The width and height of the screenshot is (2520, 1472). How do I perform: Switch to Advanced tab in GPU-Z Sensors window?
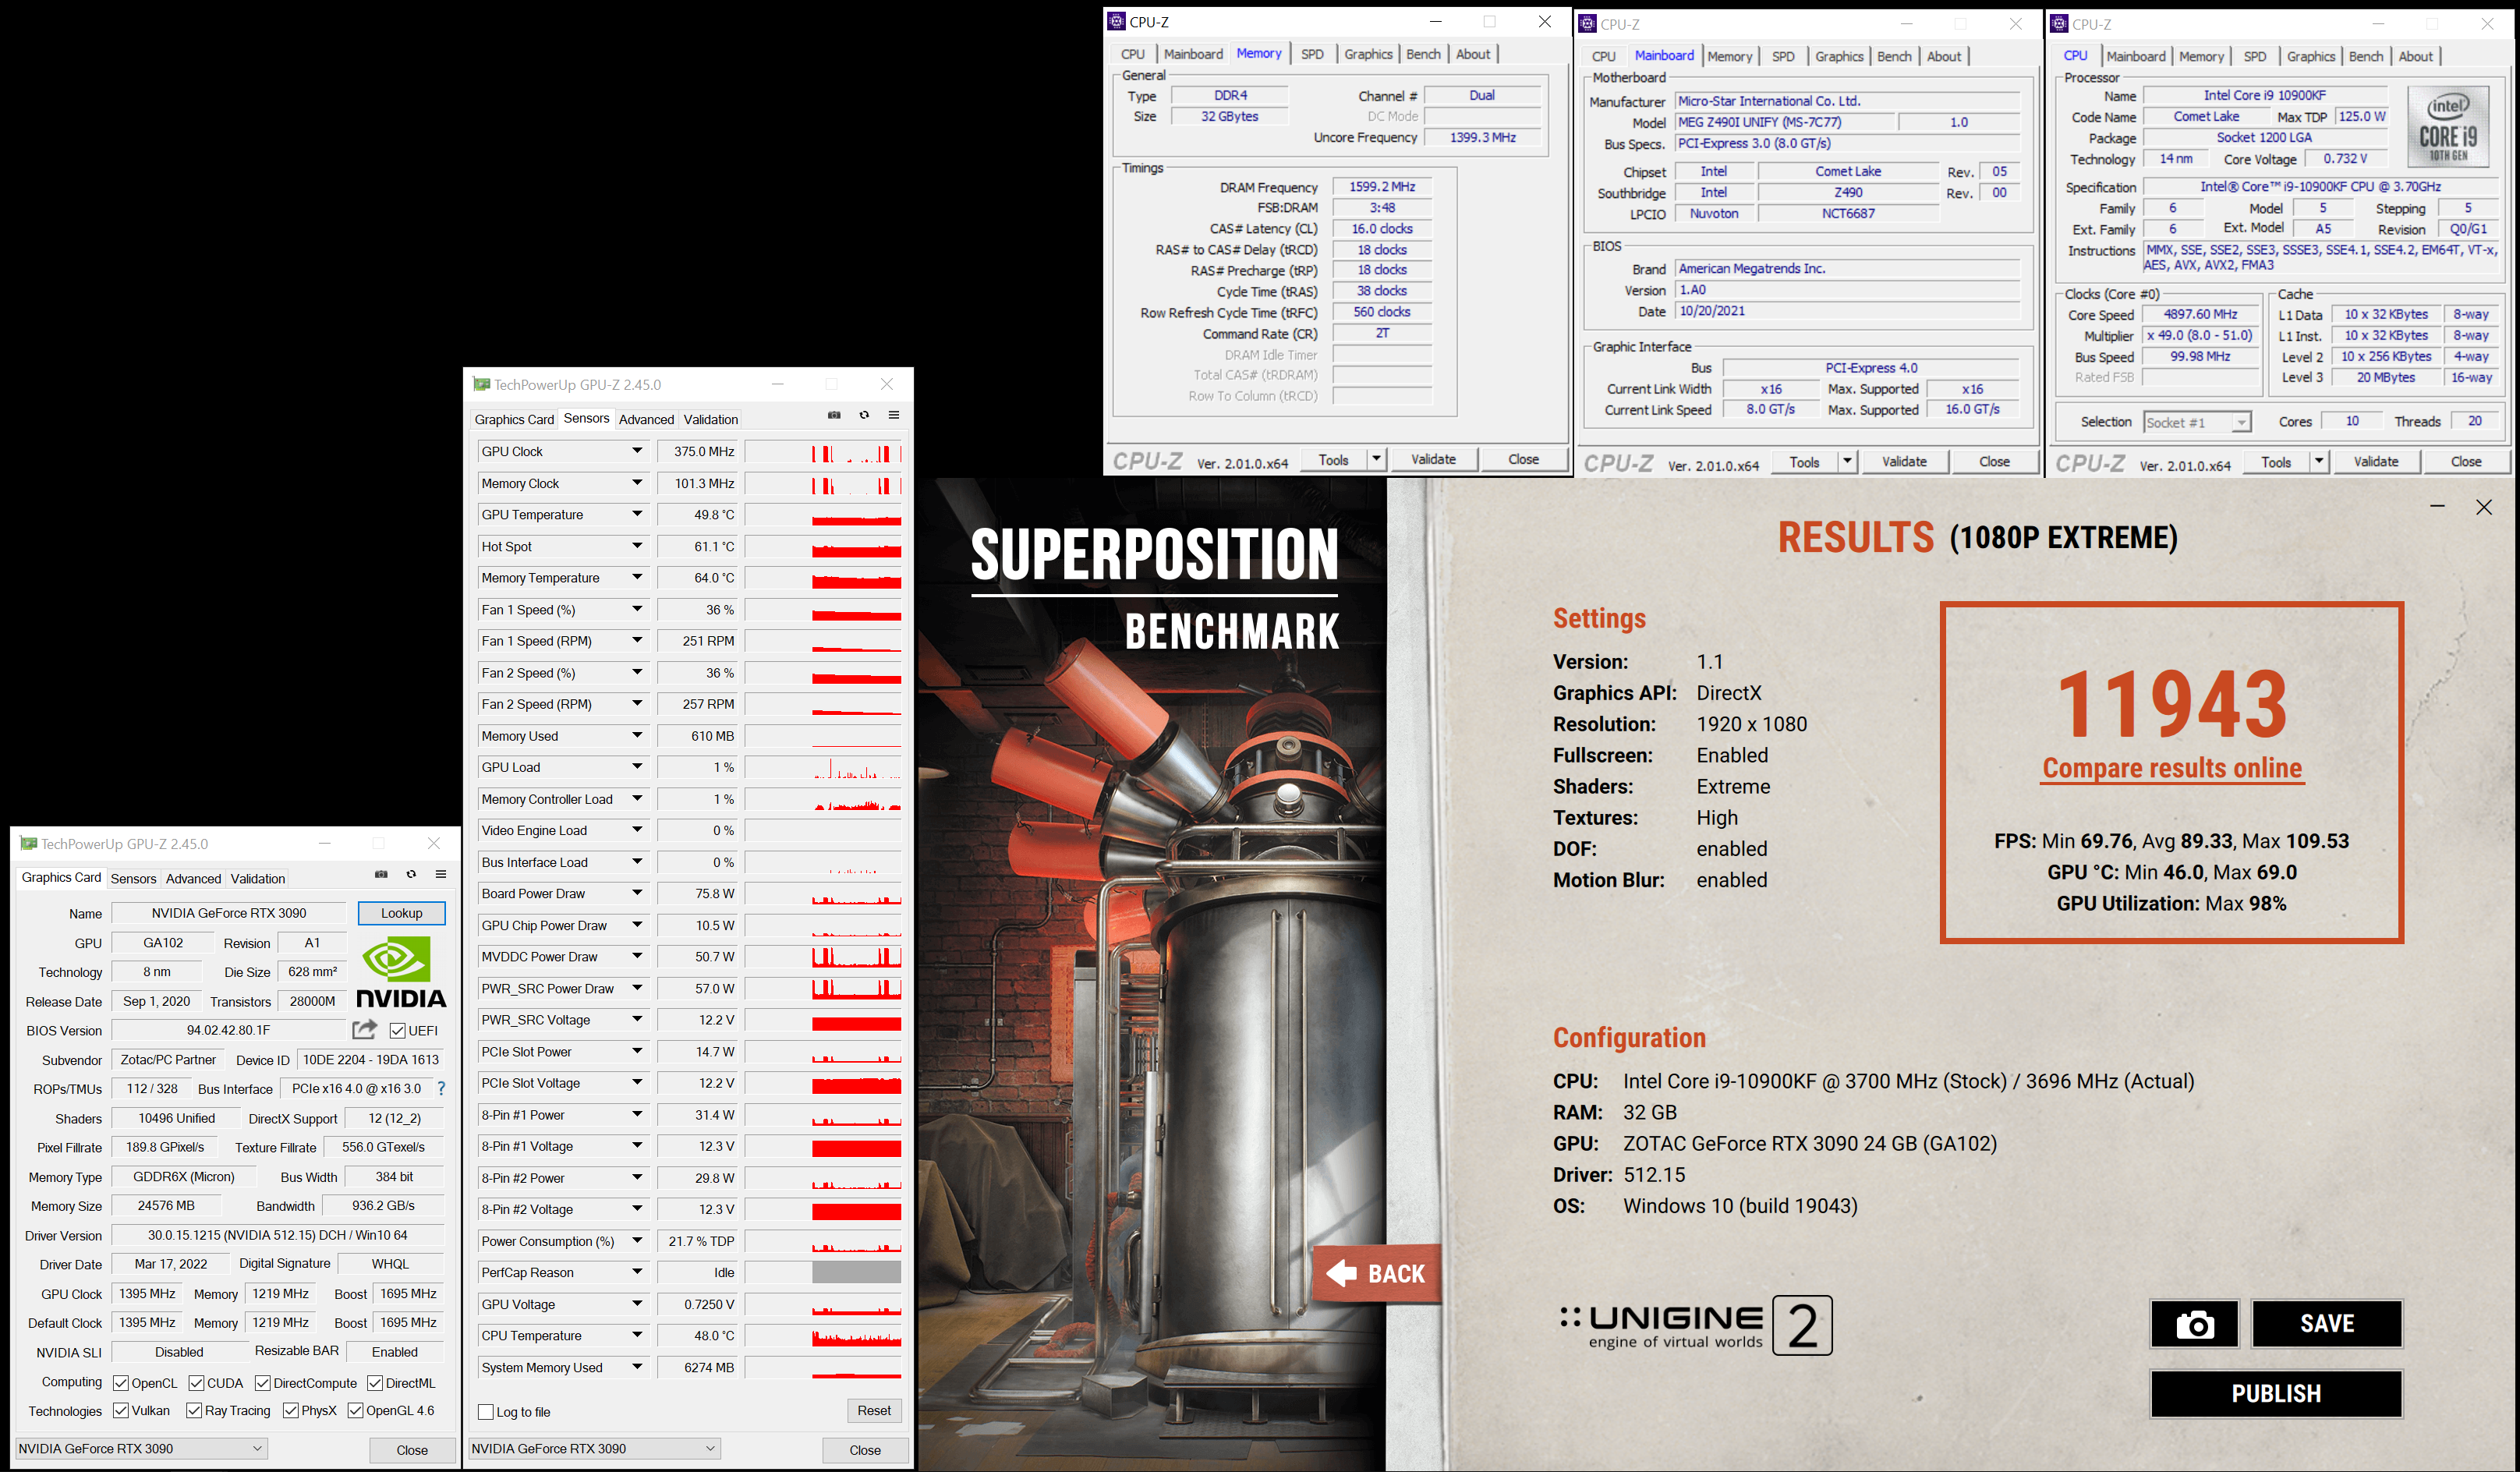coord(646,419)
